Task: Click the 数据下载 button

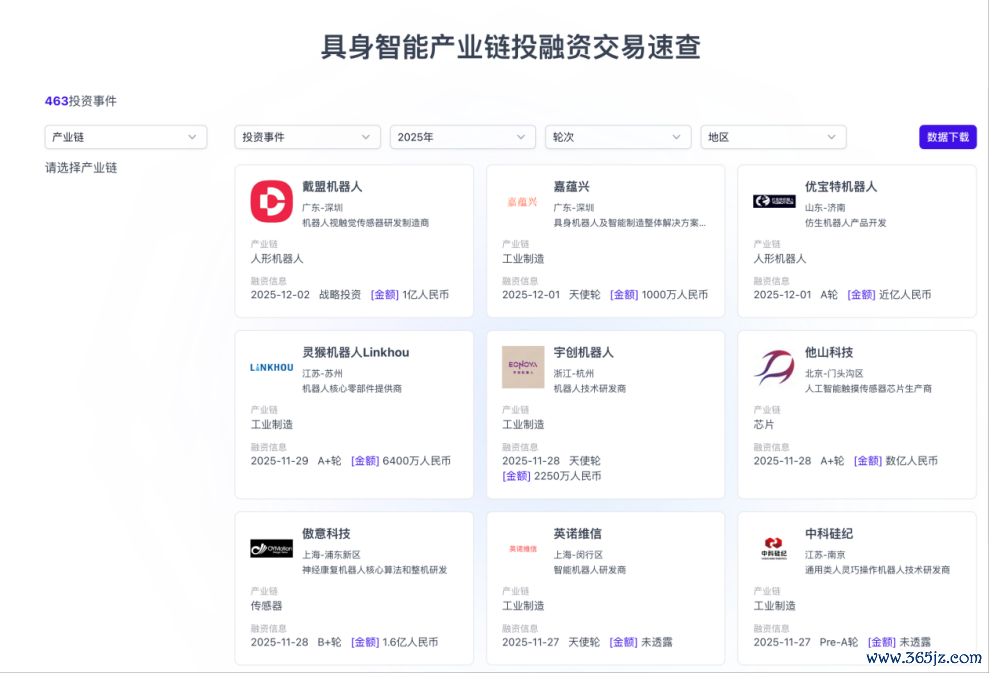Action: tap(947, 137)
